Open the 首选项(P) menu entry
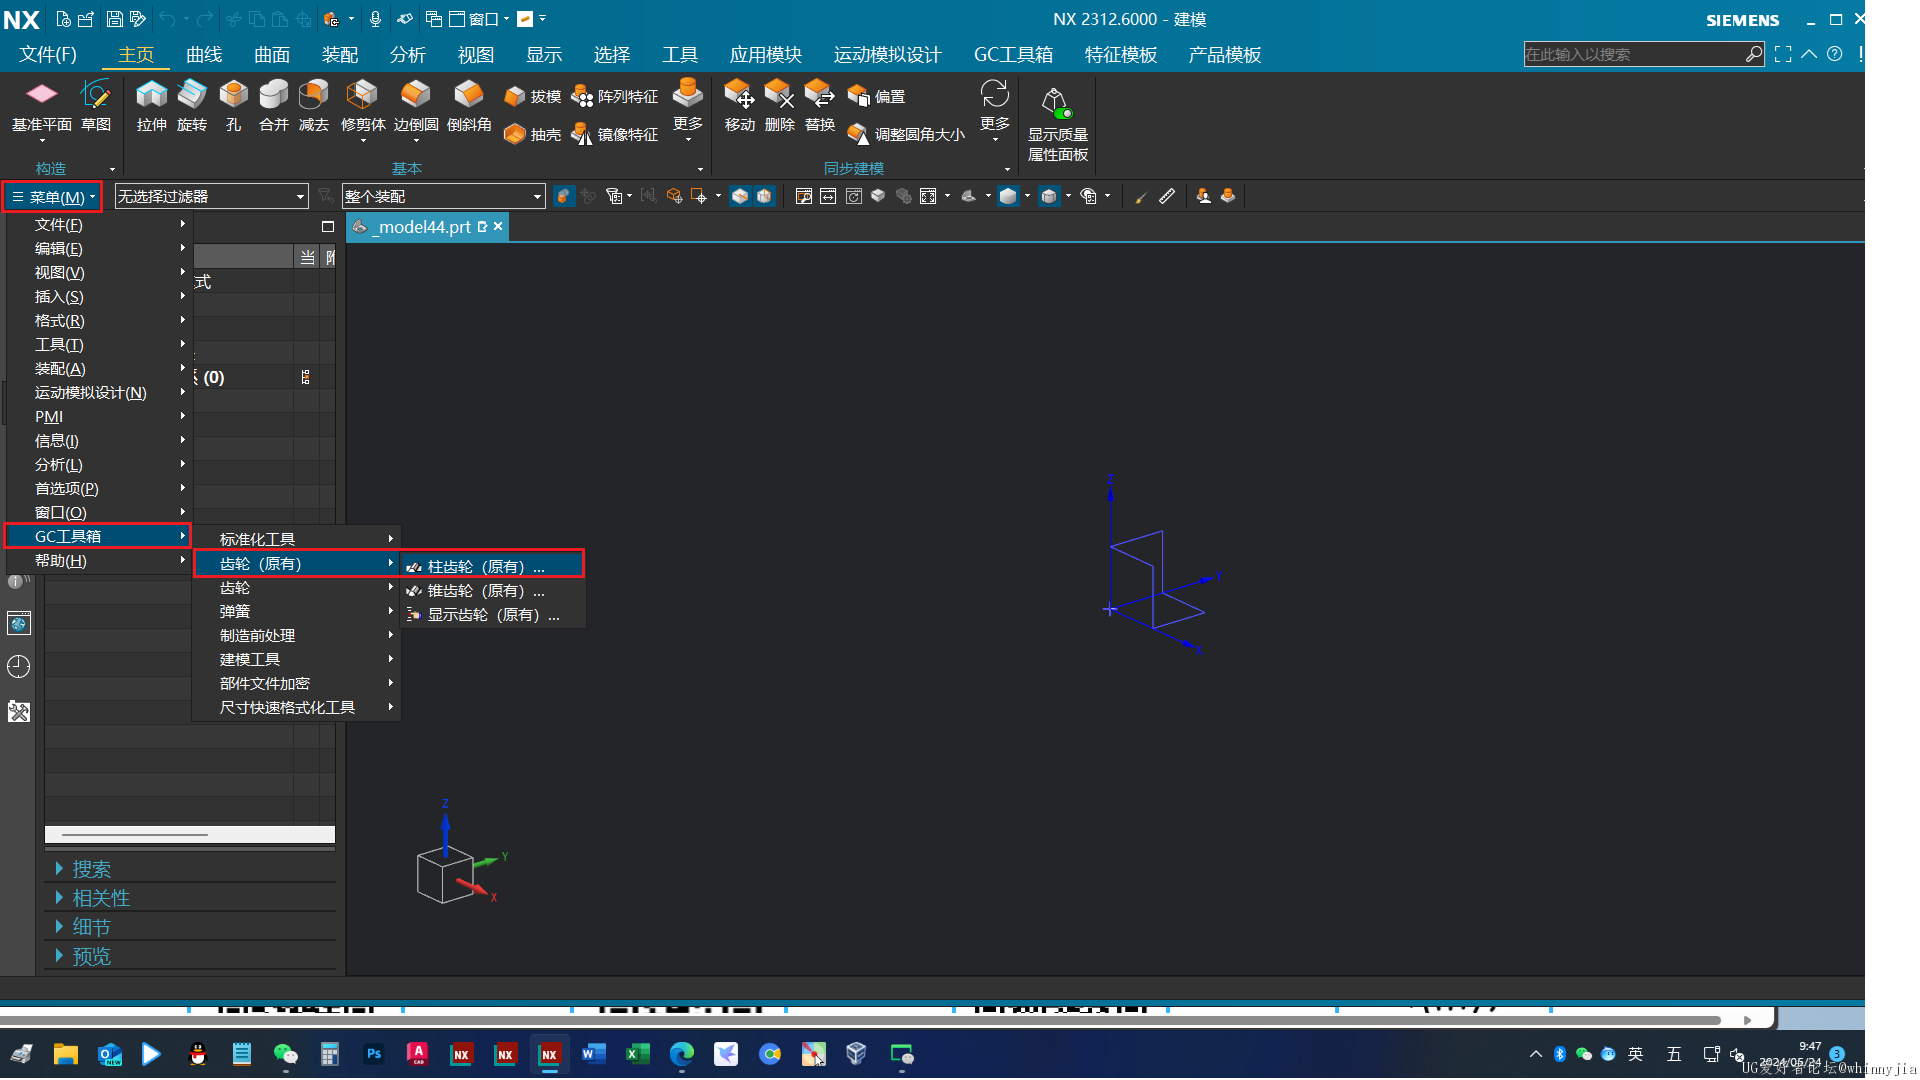1920x1080 pixels. [x=98, y=488]
